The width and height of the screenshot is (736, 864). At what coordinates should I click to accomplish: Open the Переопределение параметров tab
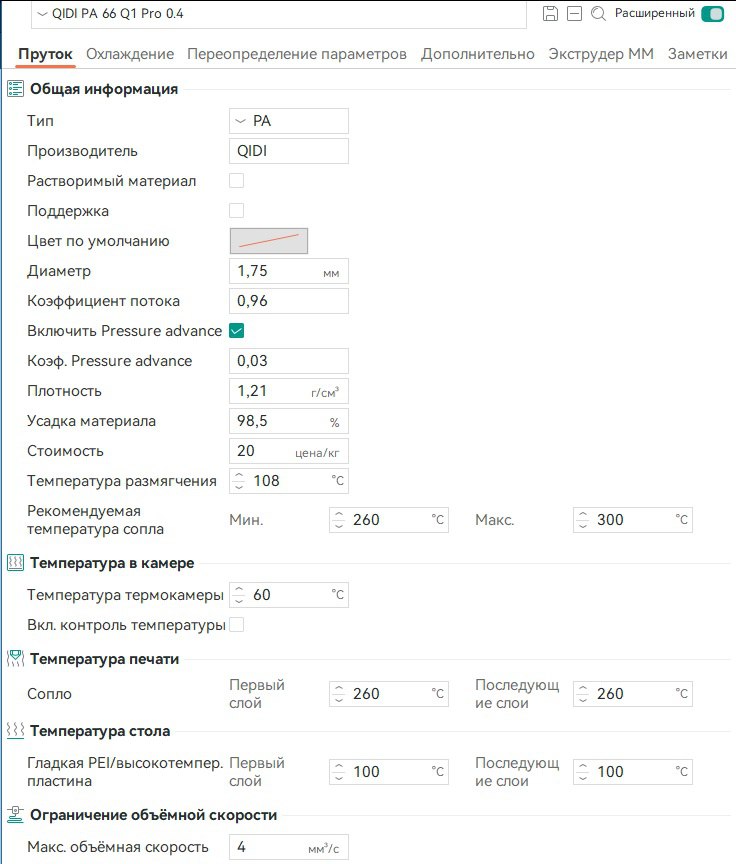[x=297, y=54]
